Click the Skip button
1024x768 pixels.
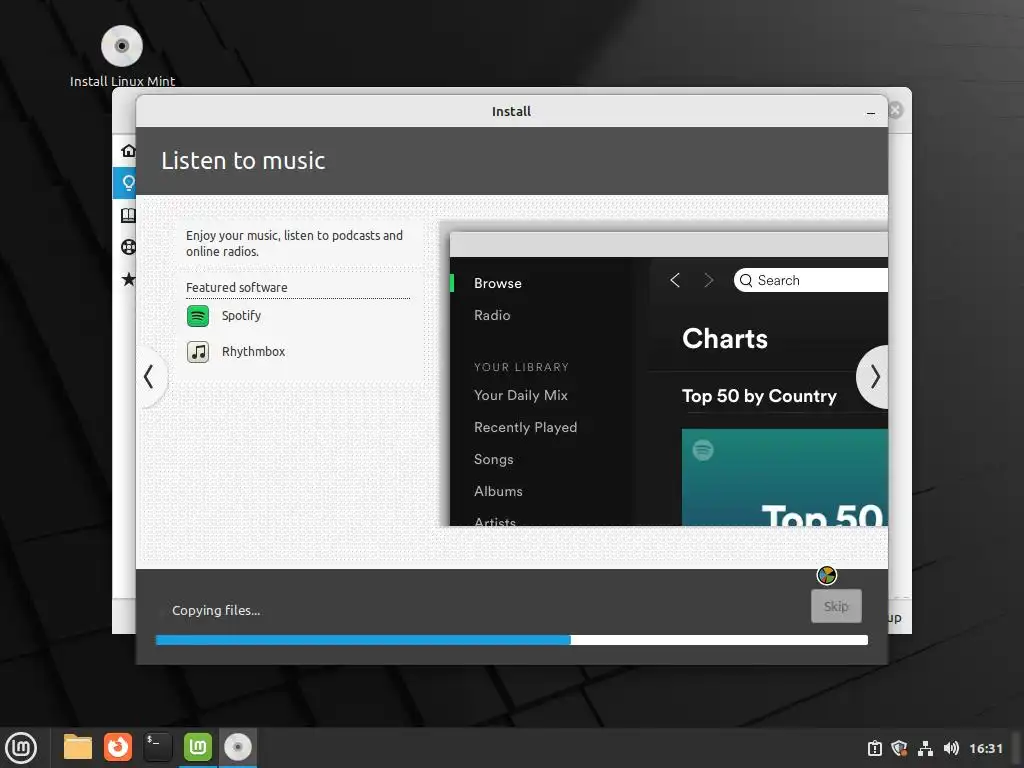tap(836, 606)
